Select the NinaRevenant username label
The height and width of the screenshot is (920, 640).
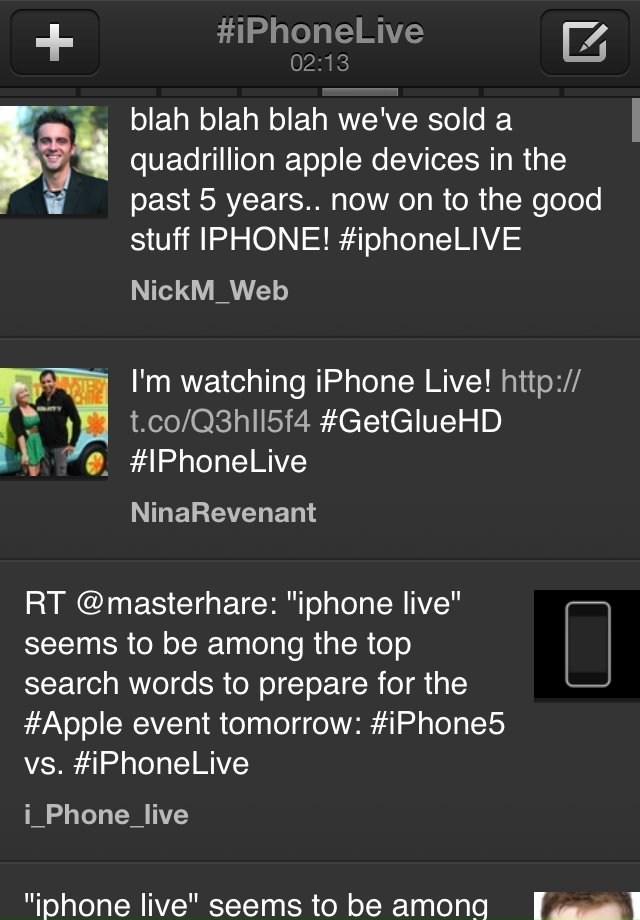click(x=224, y=512)
